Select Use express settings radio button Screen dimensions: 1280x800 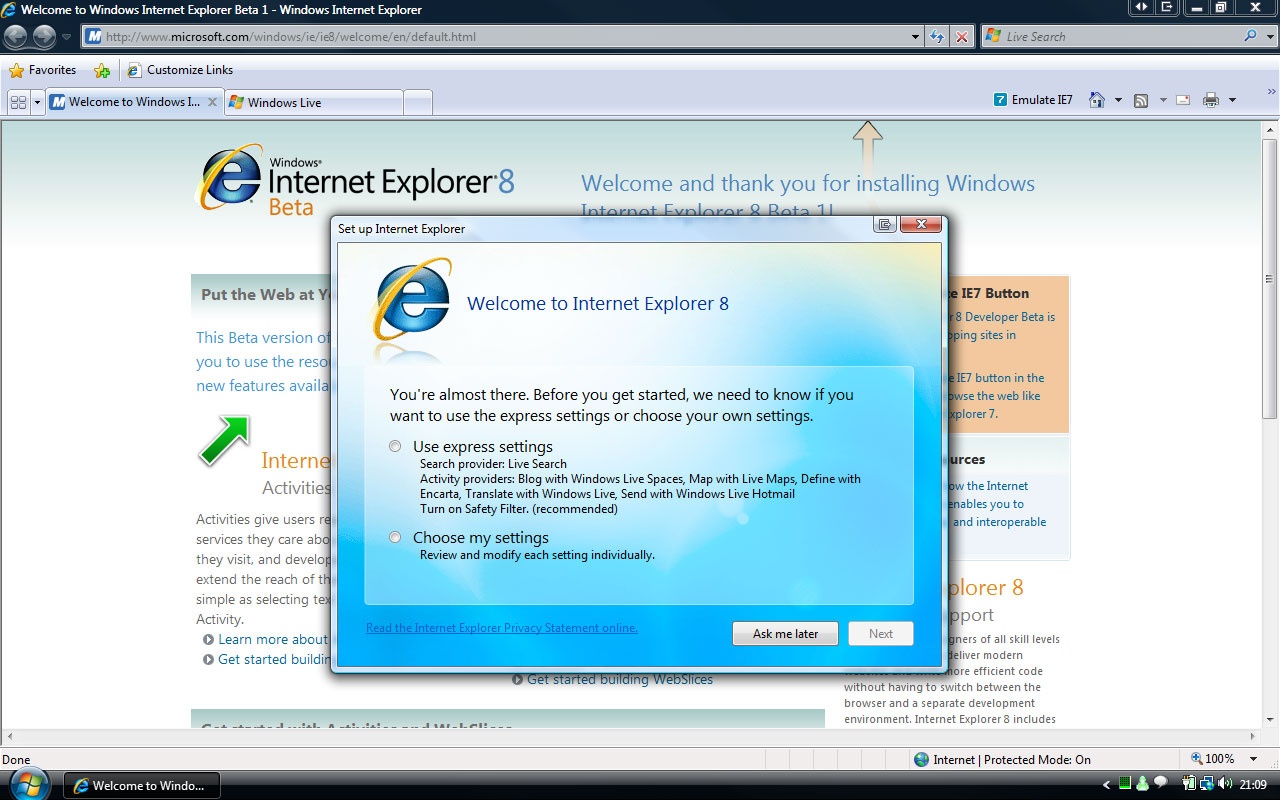coord(396,446)
